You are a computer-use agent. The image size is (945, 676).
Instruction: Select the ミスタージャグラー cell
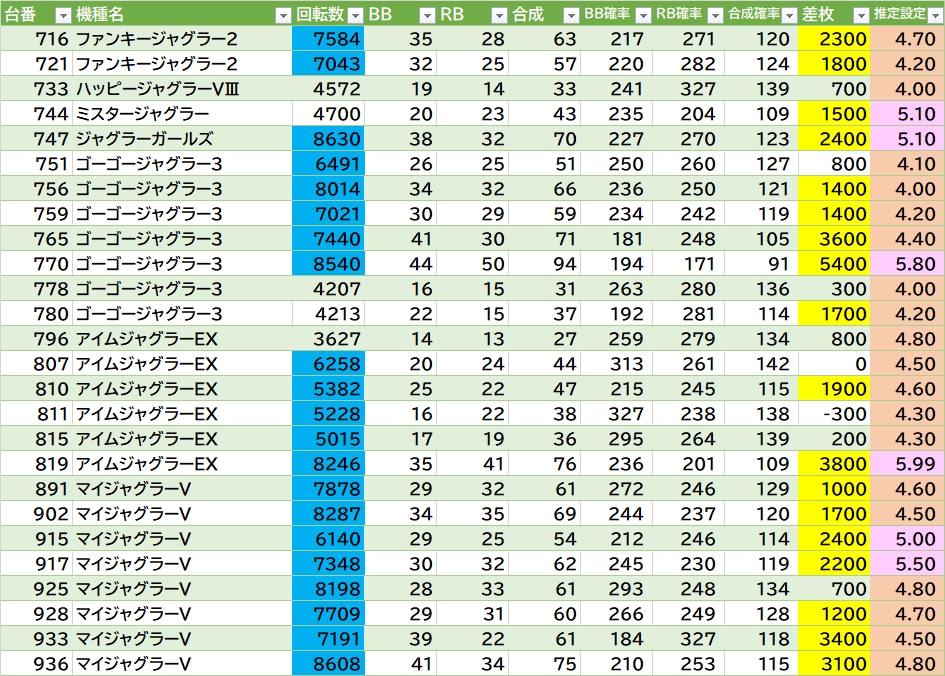(x=183, y=113)
